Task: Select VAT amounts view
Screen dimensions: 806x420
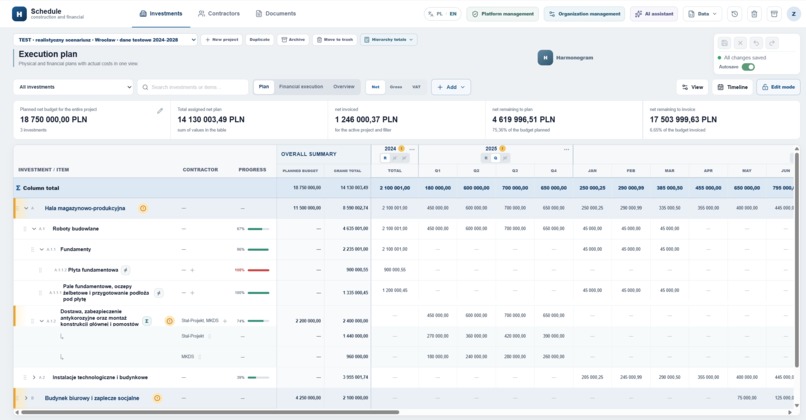Action: [x=416, y=87]
